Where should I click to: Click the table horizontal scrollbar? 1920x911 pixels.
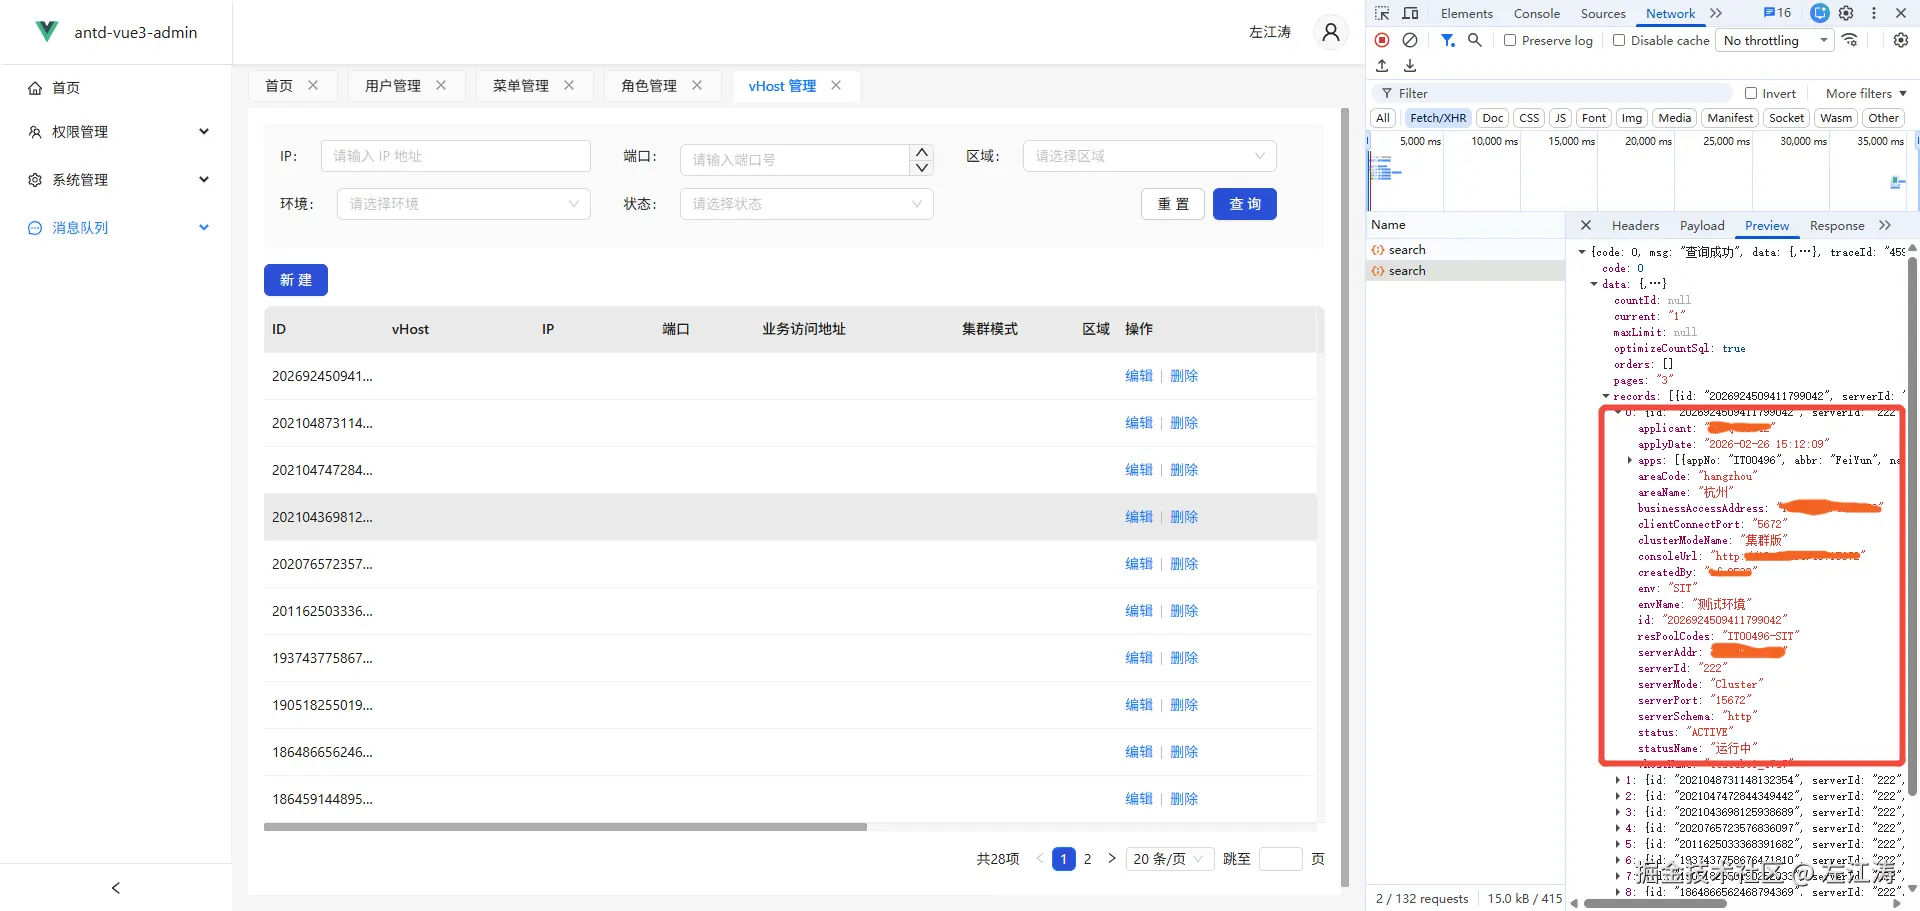(x=565, y=827)
